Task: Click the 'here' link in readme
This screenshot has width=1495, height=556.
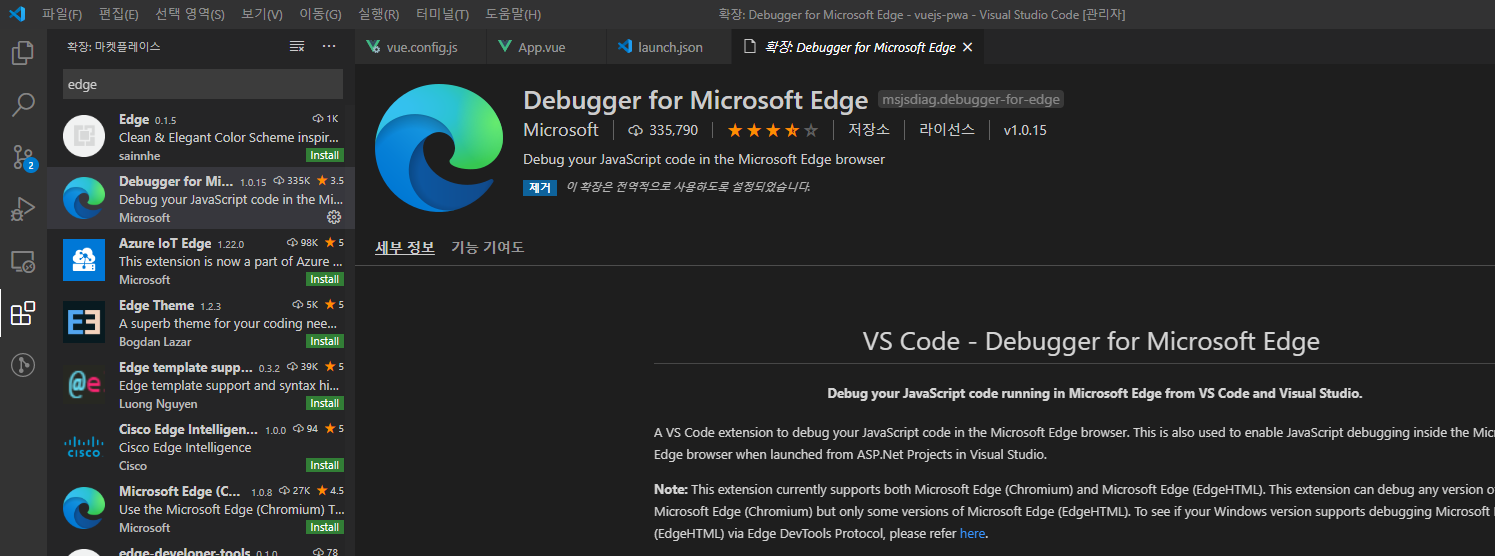Action: tap(972, 533)
